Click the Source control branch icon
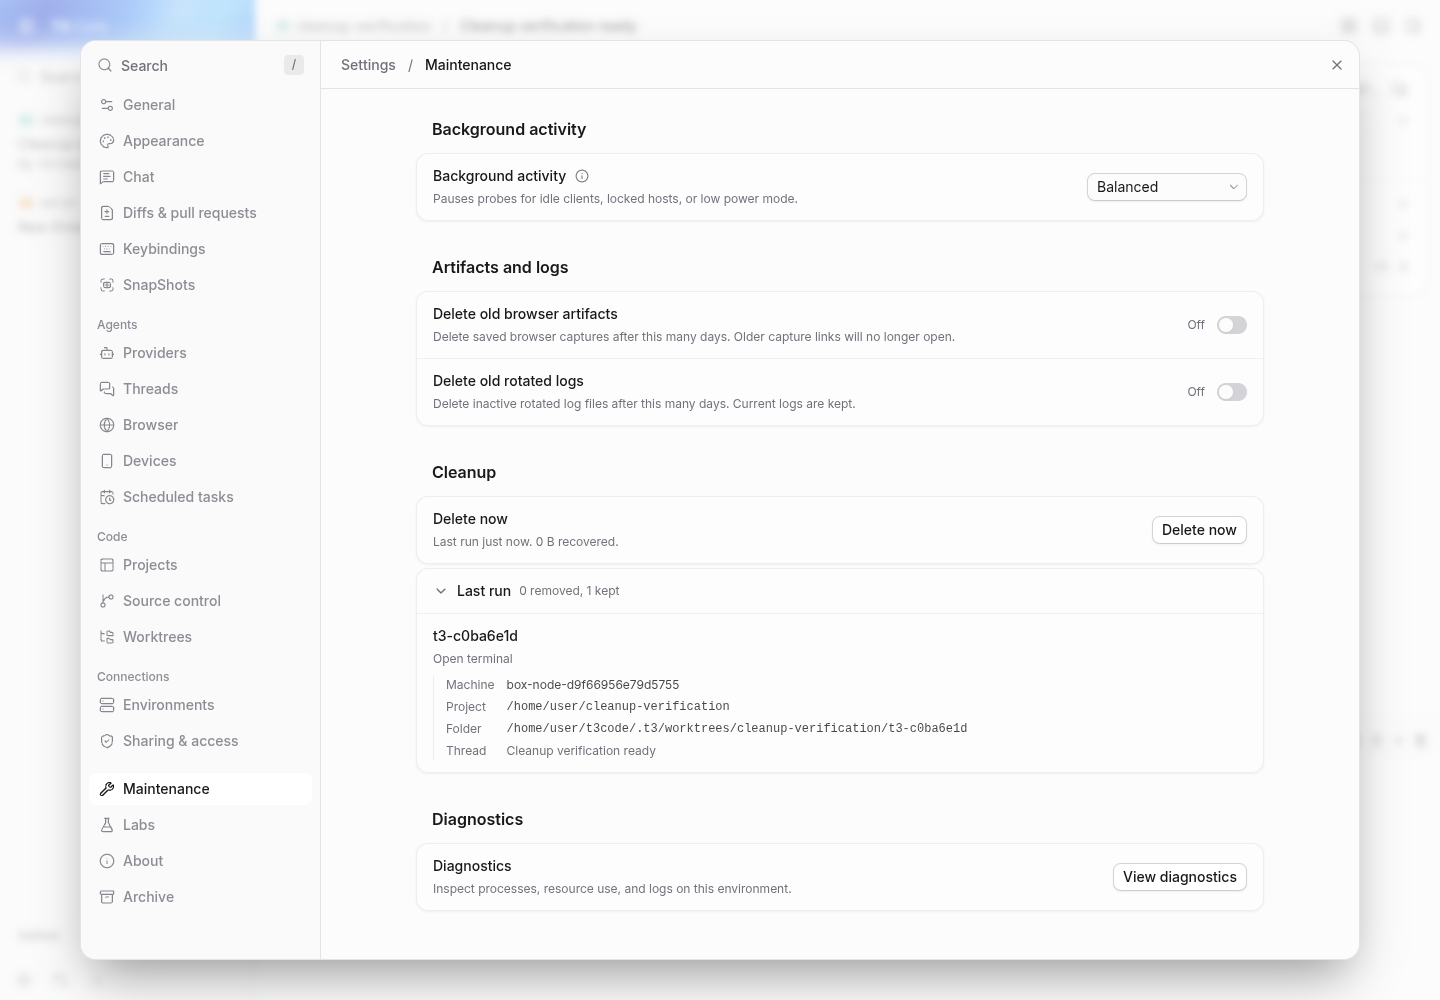 point(107,601)
